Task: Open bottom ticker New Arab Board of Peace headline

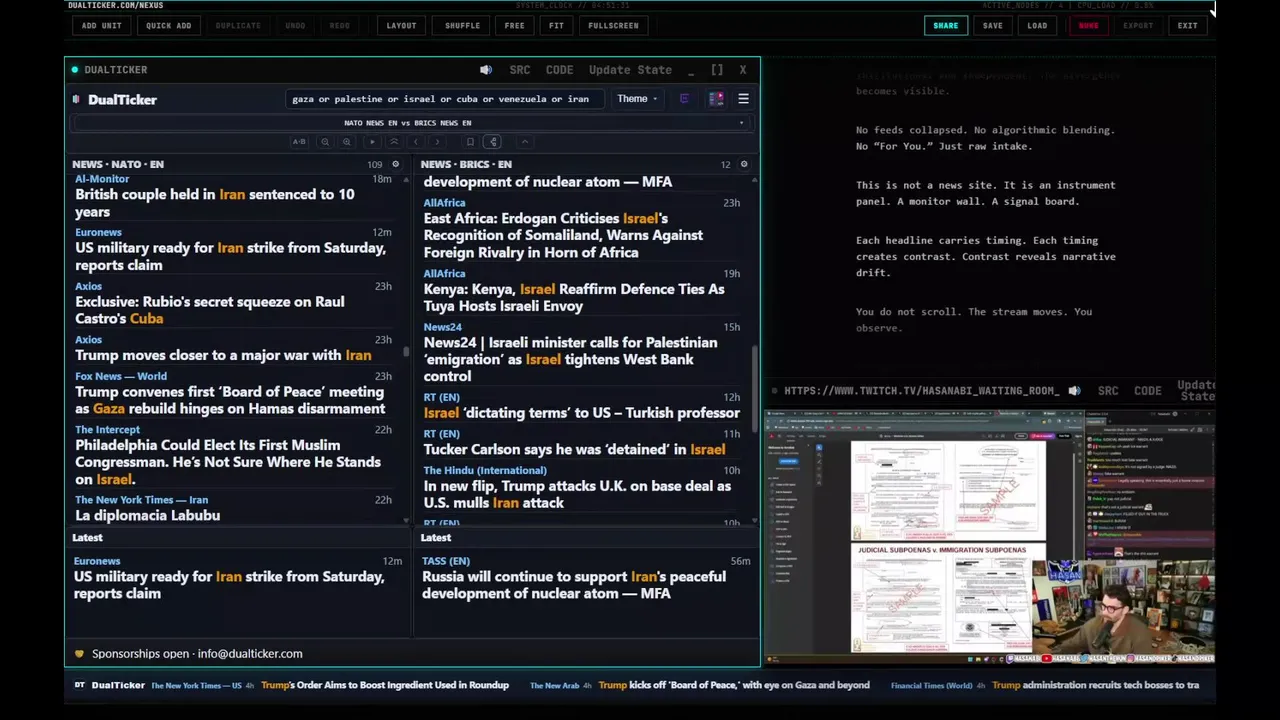Action: coord(734,685)
